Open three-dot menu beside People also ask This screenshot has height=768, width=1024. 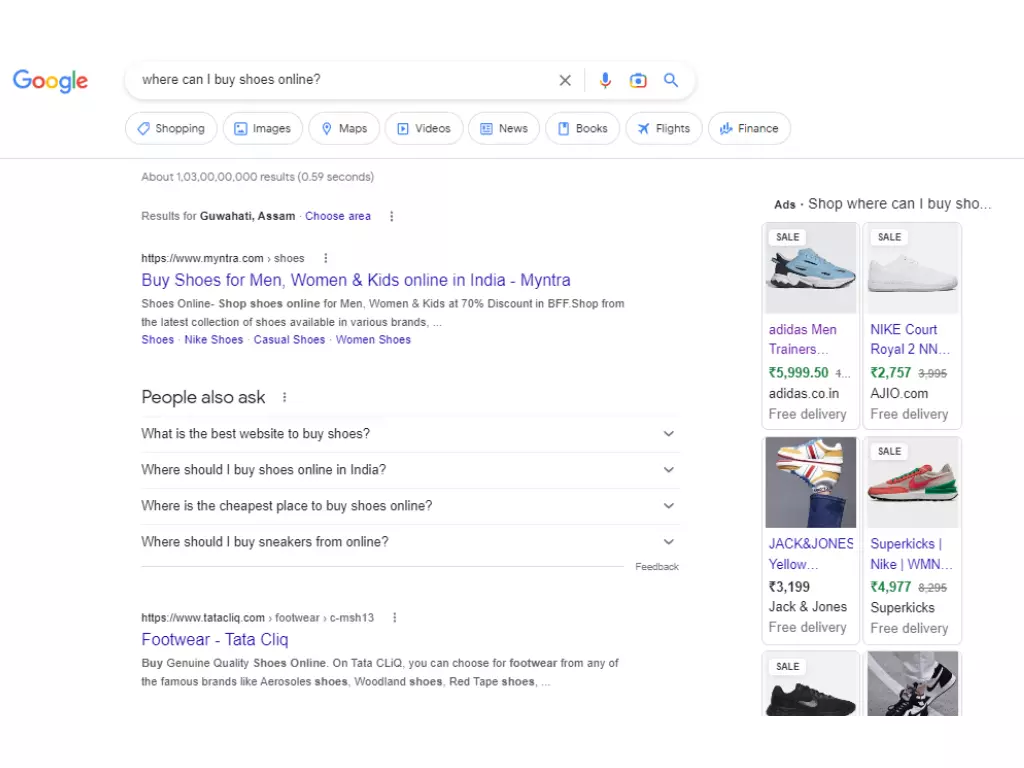click(x=284, y=397)
